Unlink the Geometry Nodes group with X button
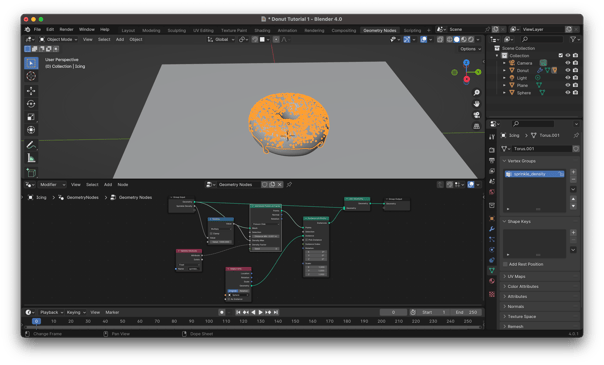604x365 pixels. point(280,185)
